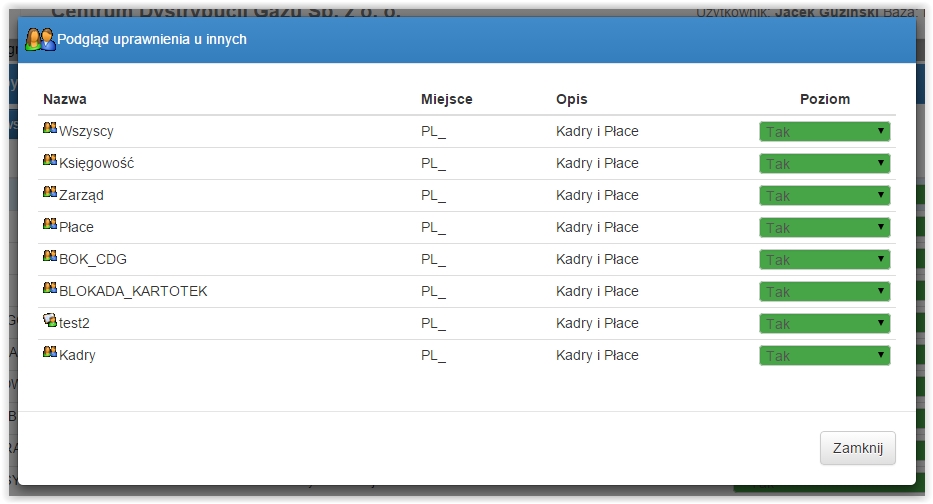
Task: Click the group icon beside Wszyscy
Action: point(50,128)
